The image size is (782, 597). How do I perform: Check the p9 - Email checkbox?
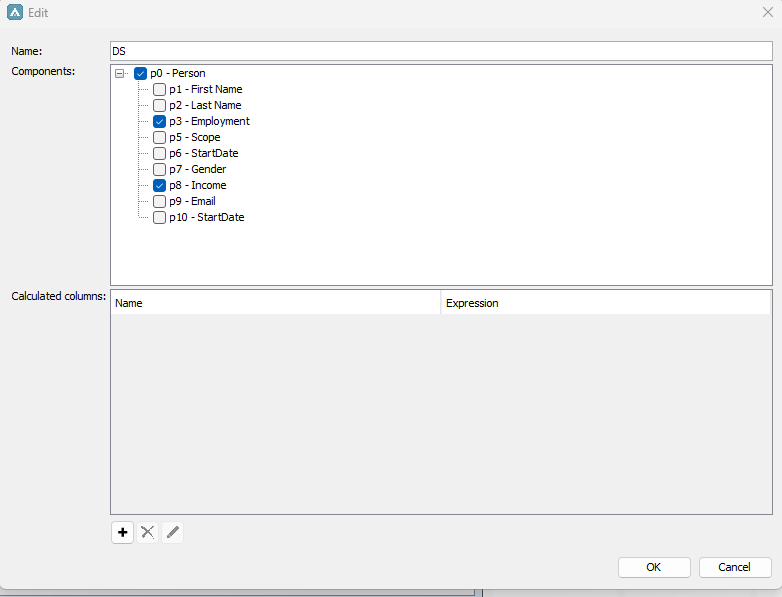point(159,201)
